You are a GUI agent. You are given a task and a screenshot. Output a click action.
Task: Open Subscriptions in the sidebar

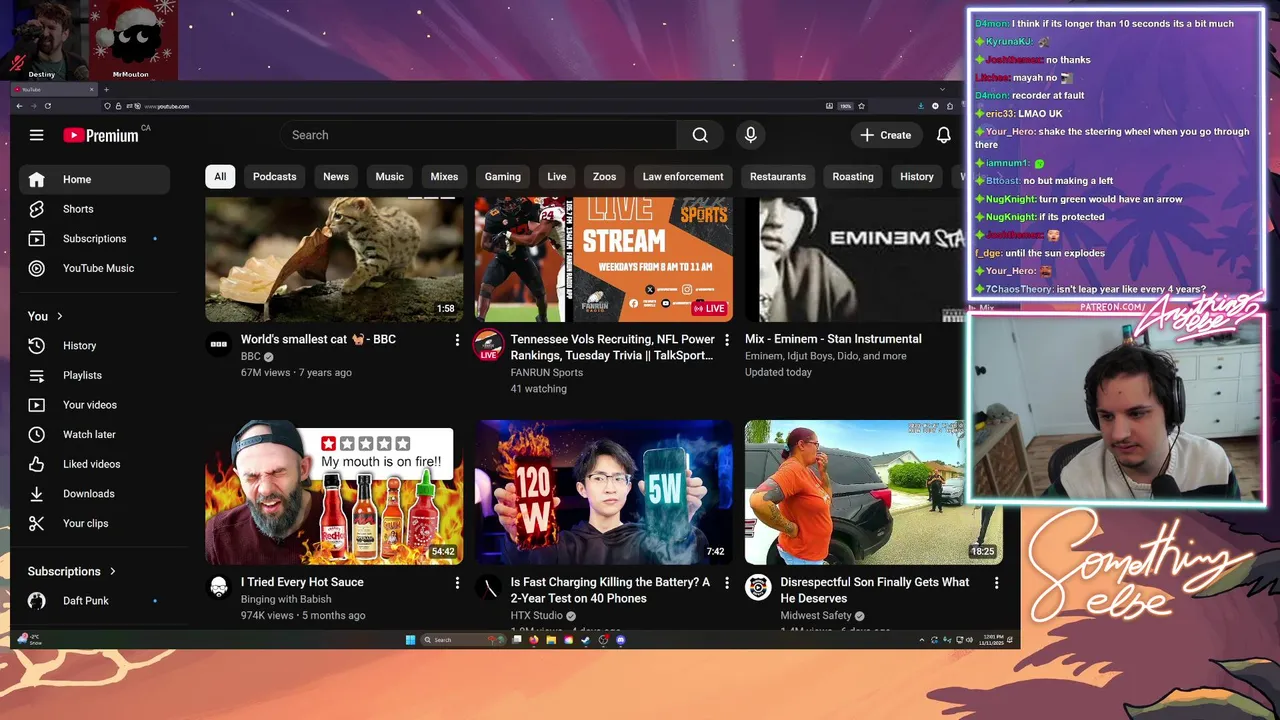coord(94,239)
